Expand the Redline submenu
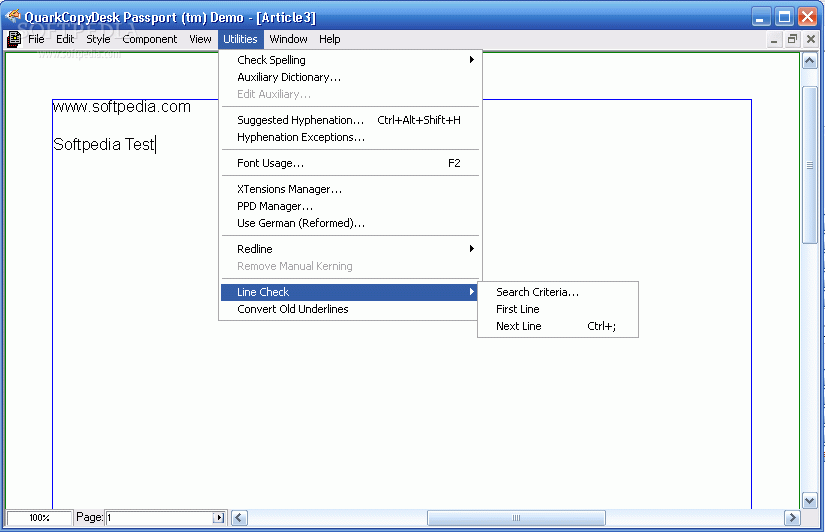 349,249
